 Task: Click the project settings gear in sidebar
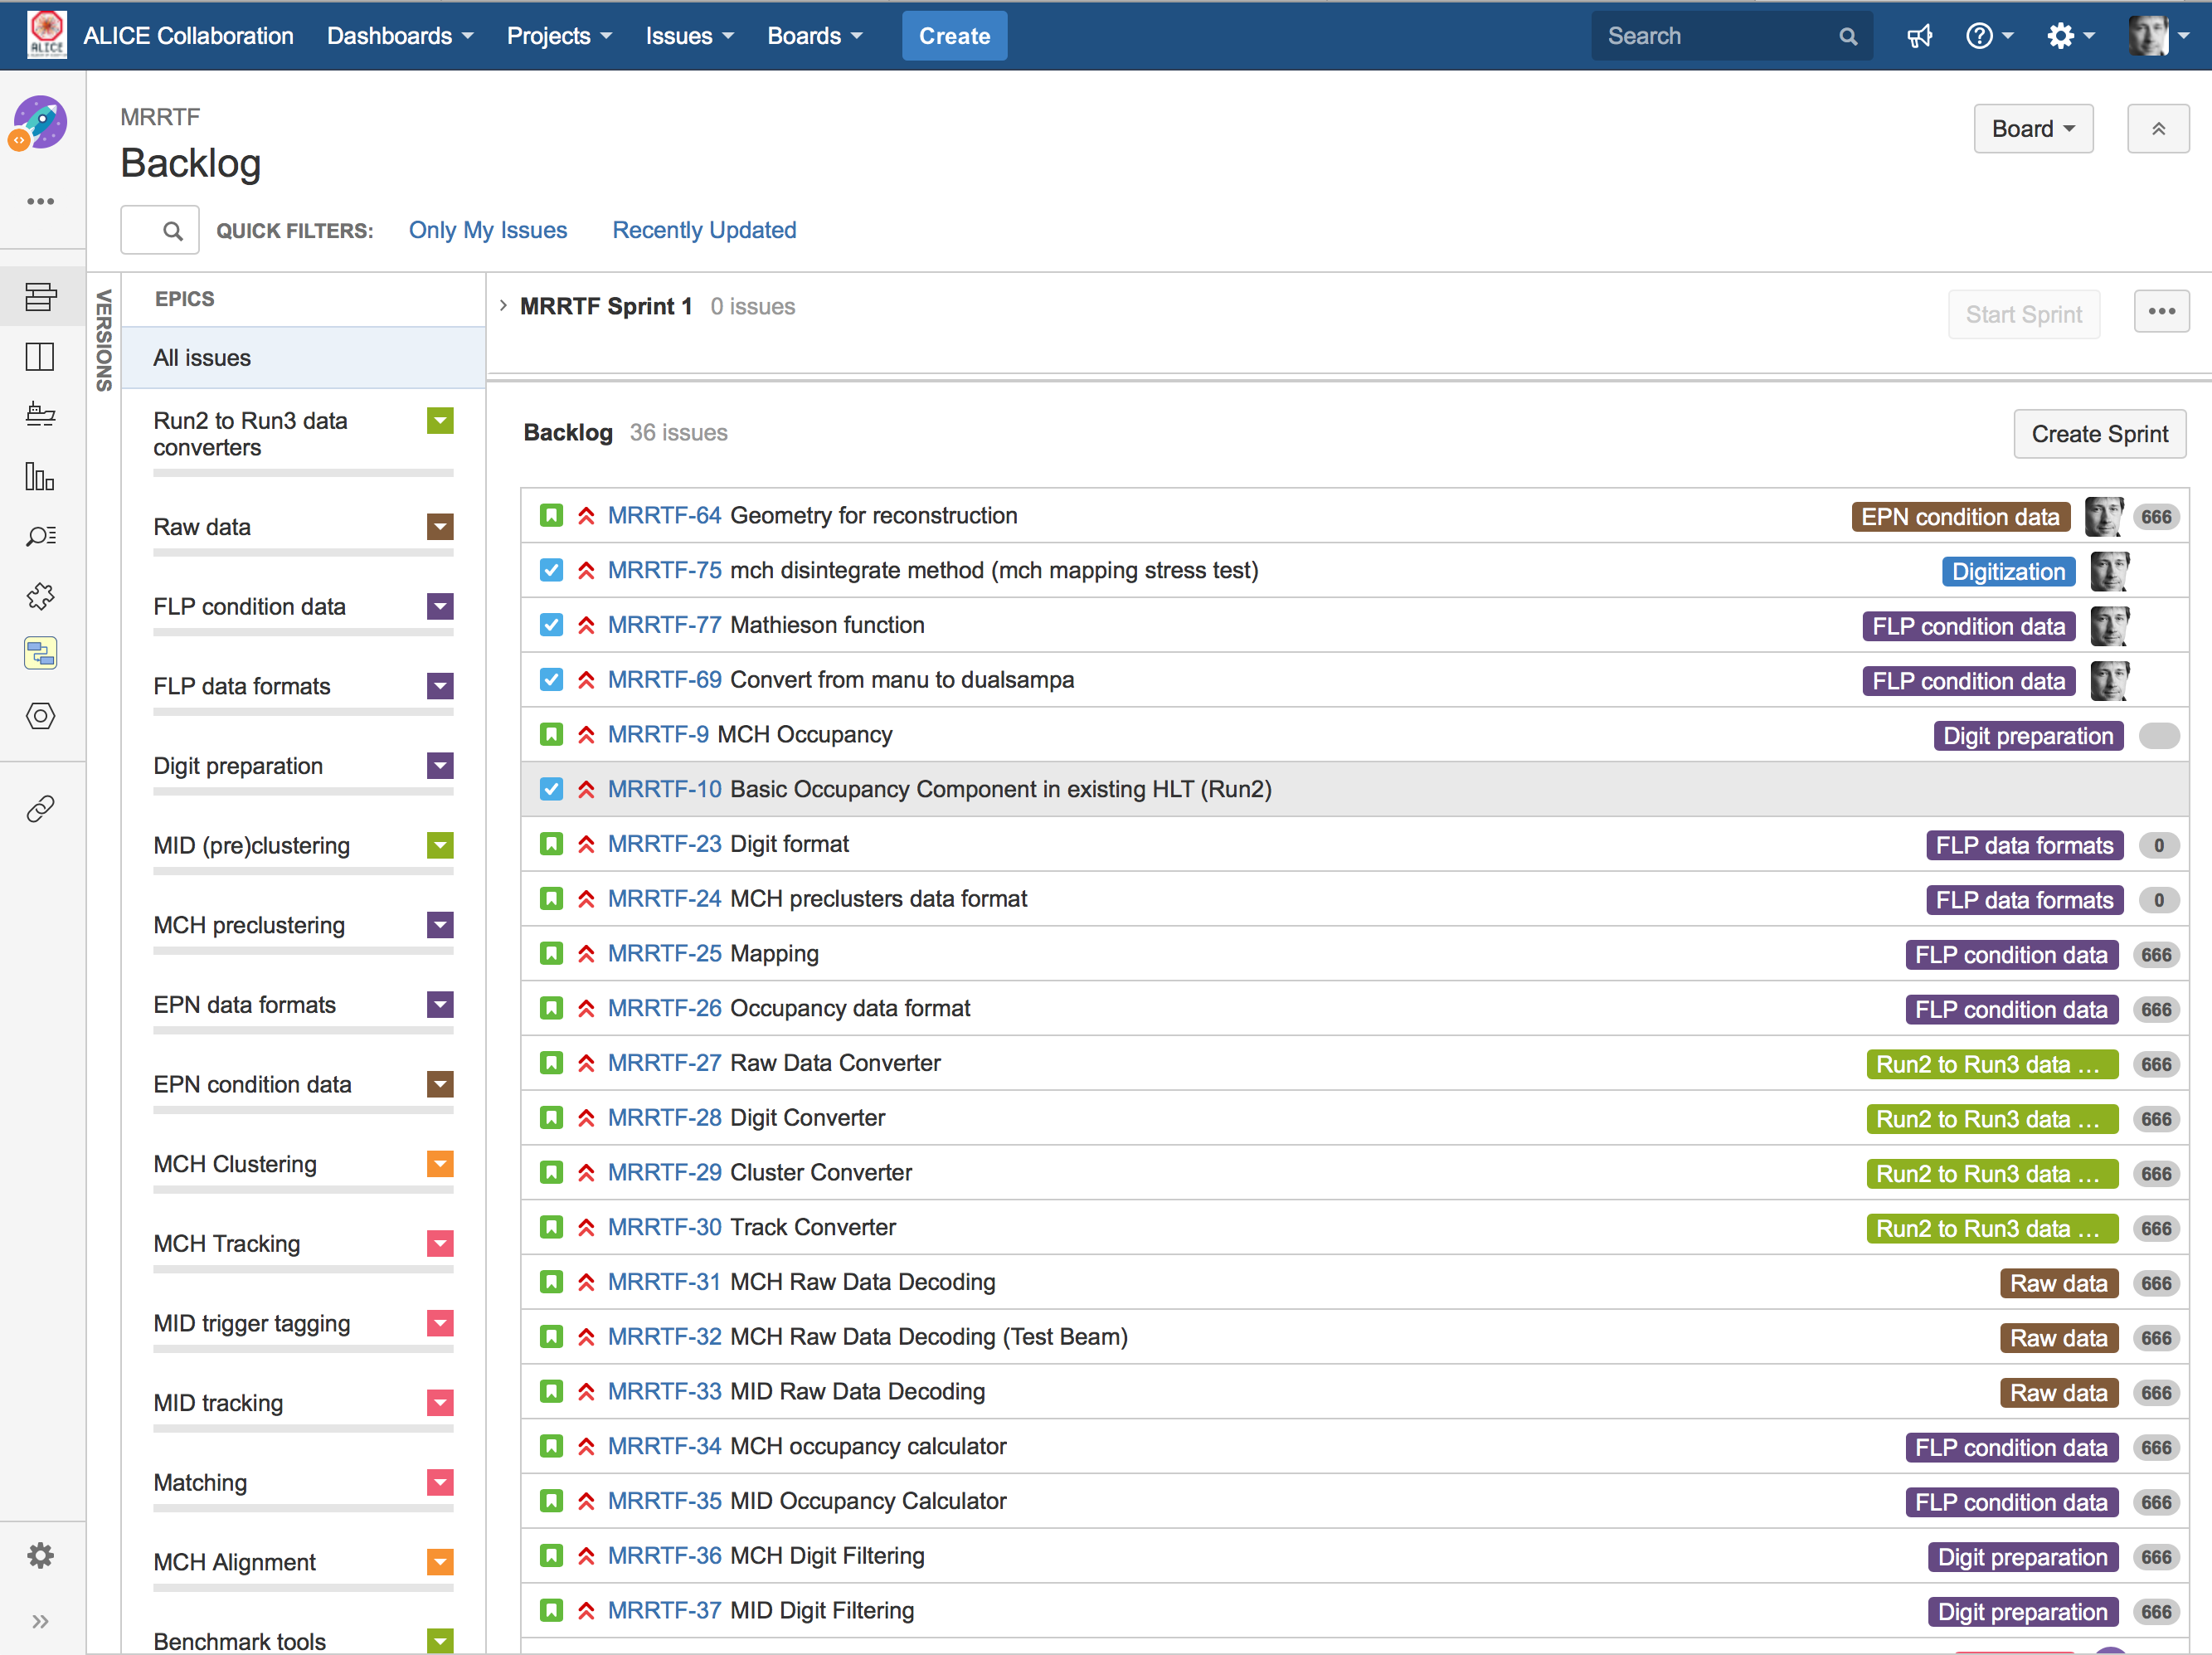[40, 1555]
